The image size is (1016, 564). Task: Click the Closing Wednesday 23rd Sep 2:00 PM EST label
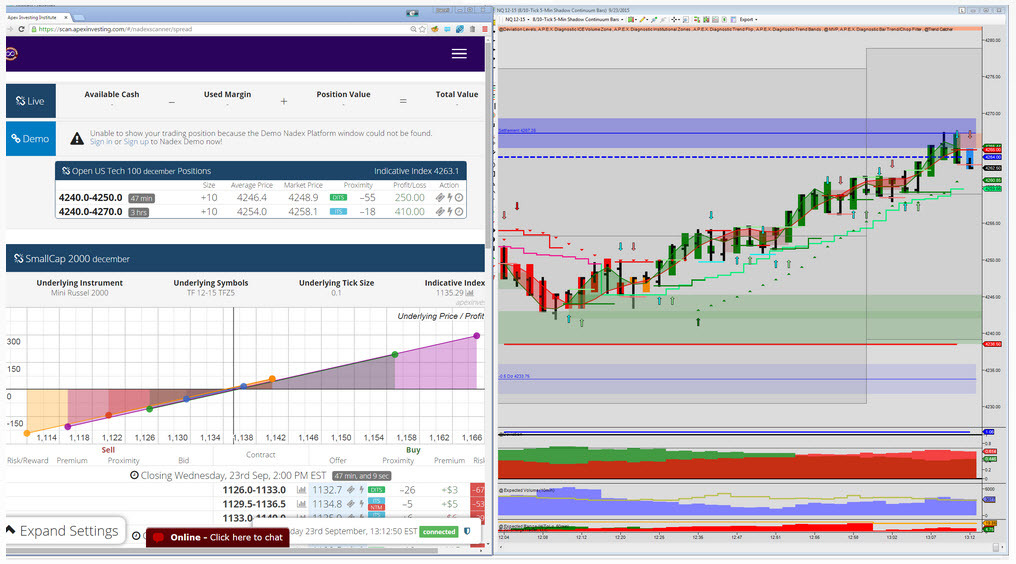click(228, 475)
